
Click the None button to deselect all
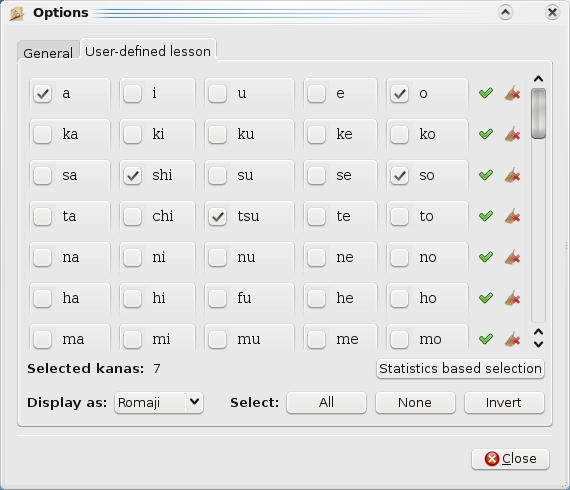415,402
